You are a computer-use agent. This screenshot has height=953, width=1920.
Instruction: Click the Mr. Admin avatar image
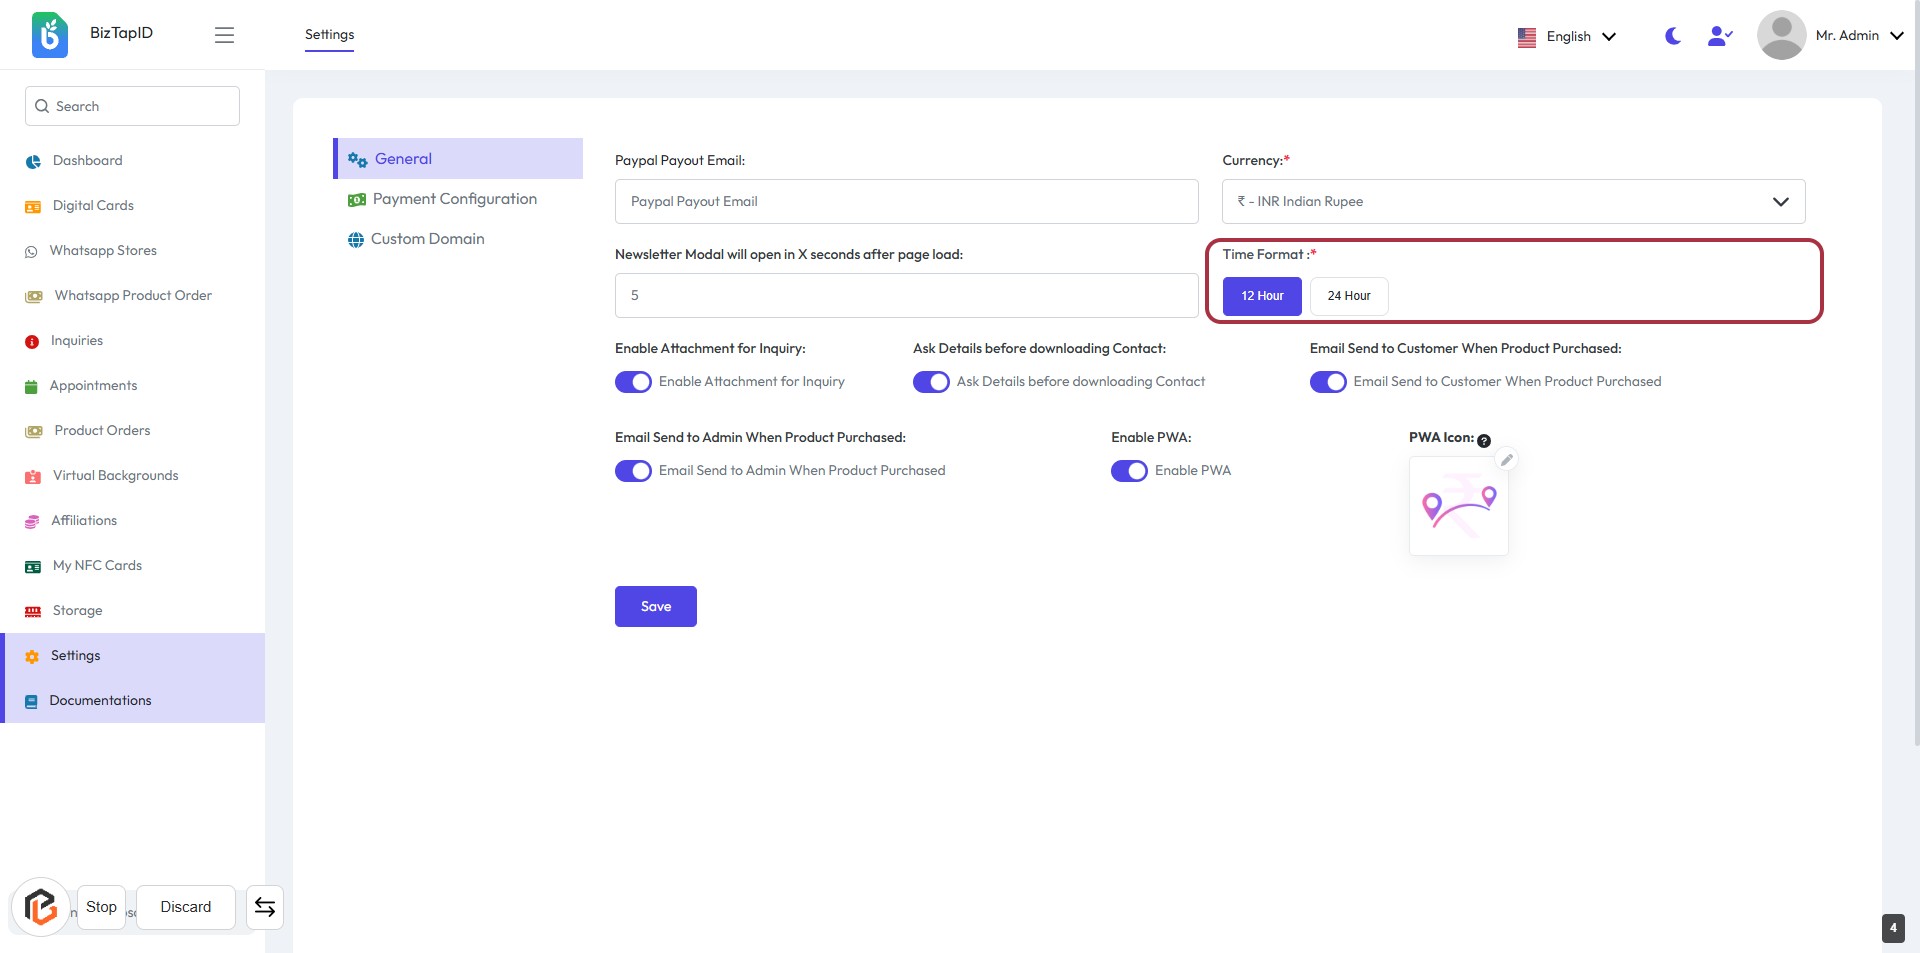(1781, 35)
